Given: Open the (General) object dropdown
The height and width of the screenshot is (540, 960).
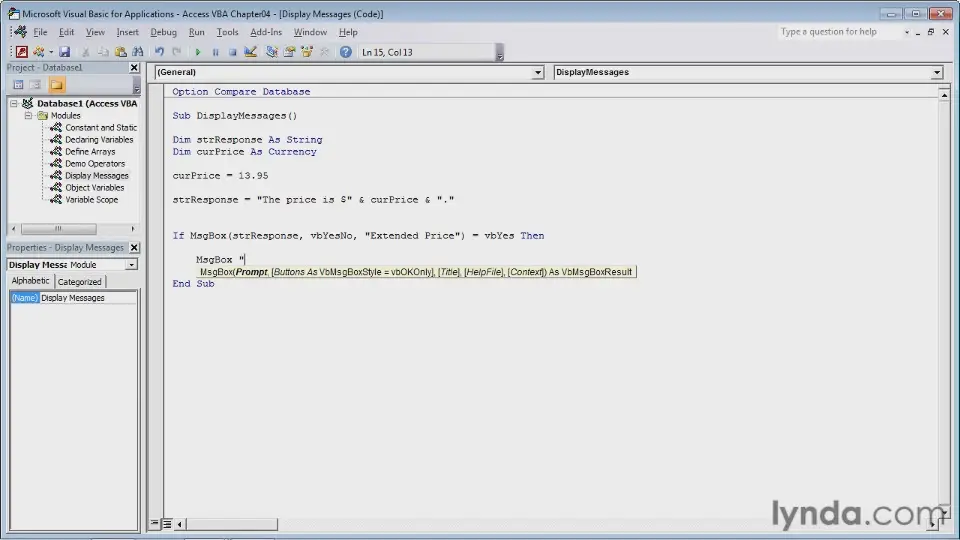Looking at the screenshot, I should pyautogui.click(x=538, y=72).
